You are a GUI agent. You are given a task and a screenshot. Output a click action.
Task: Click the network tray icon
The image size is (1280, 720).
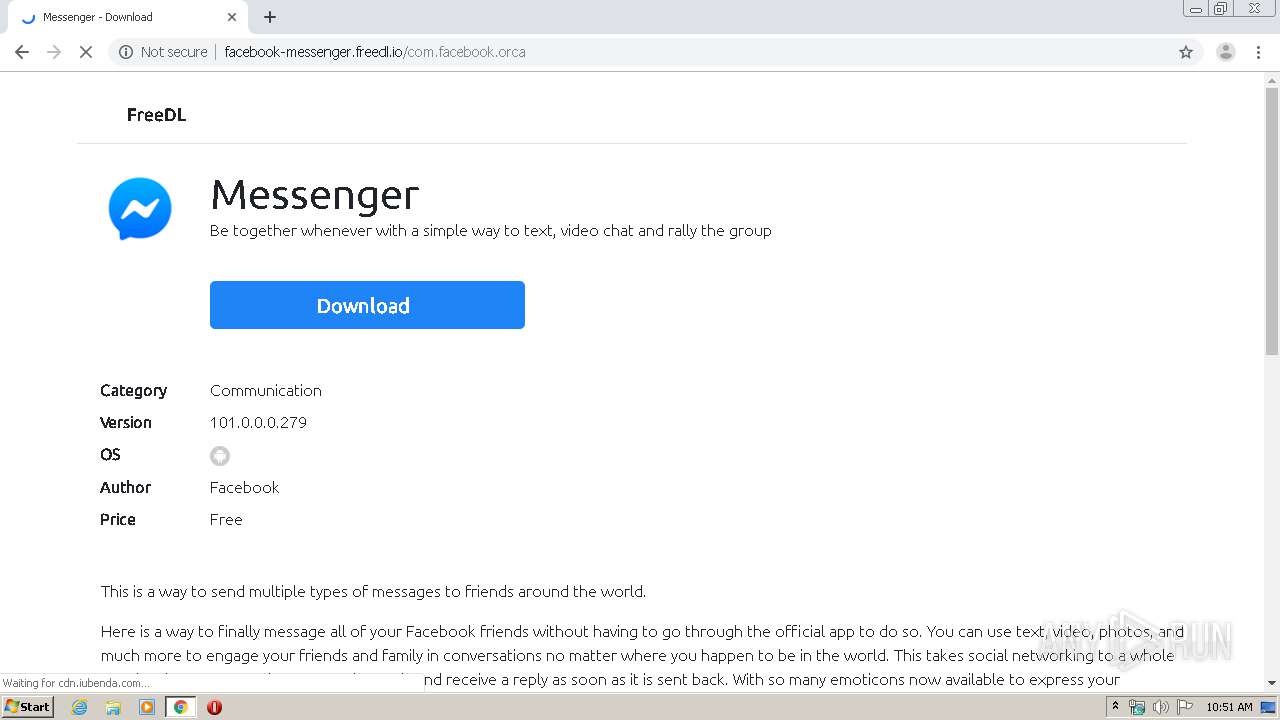click(1137, 707)
